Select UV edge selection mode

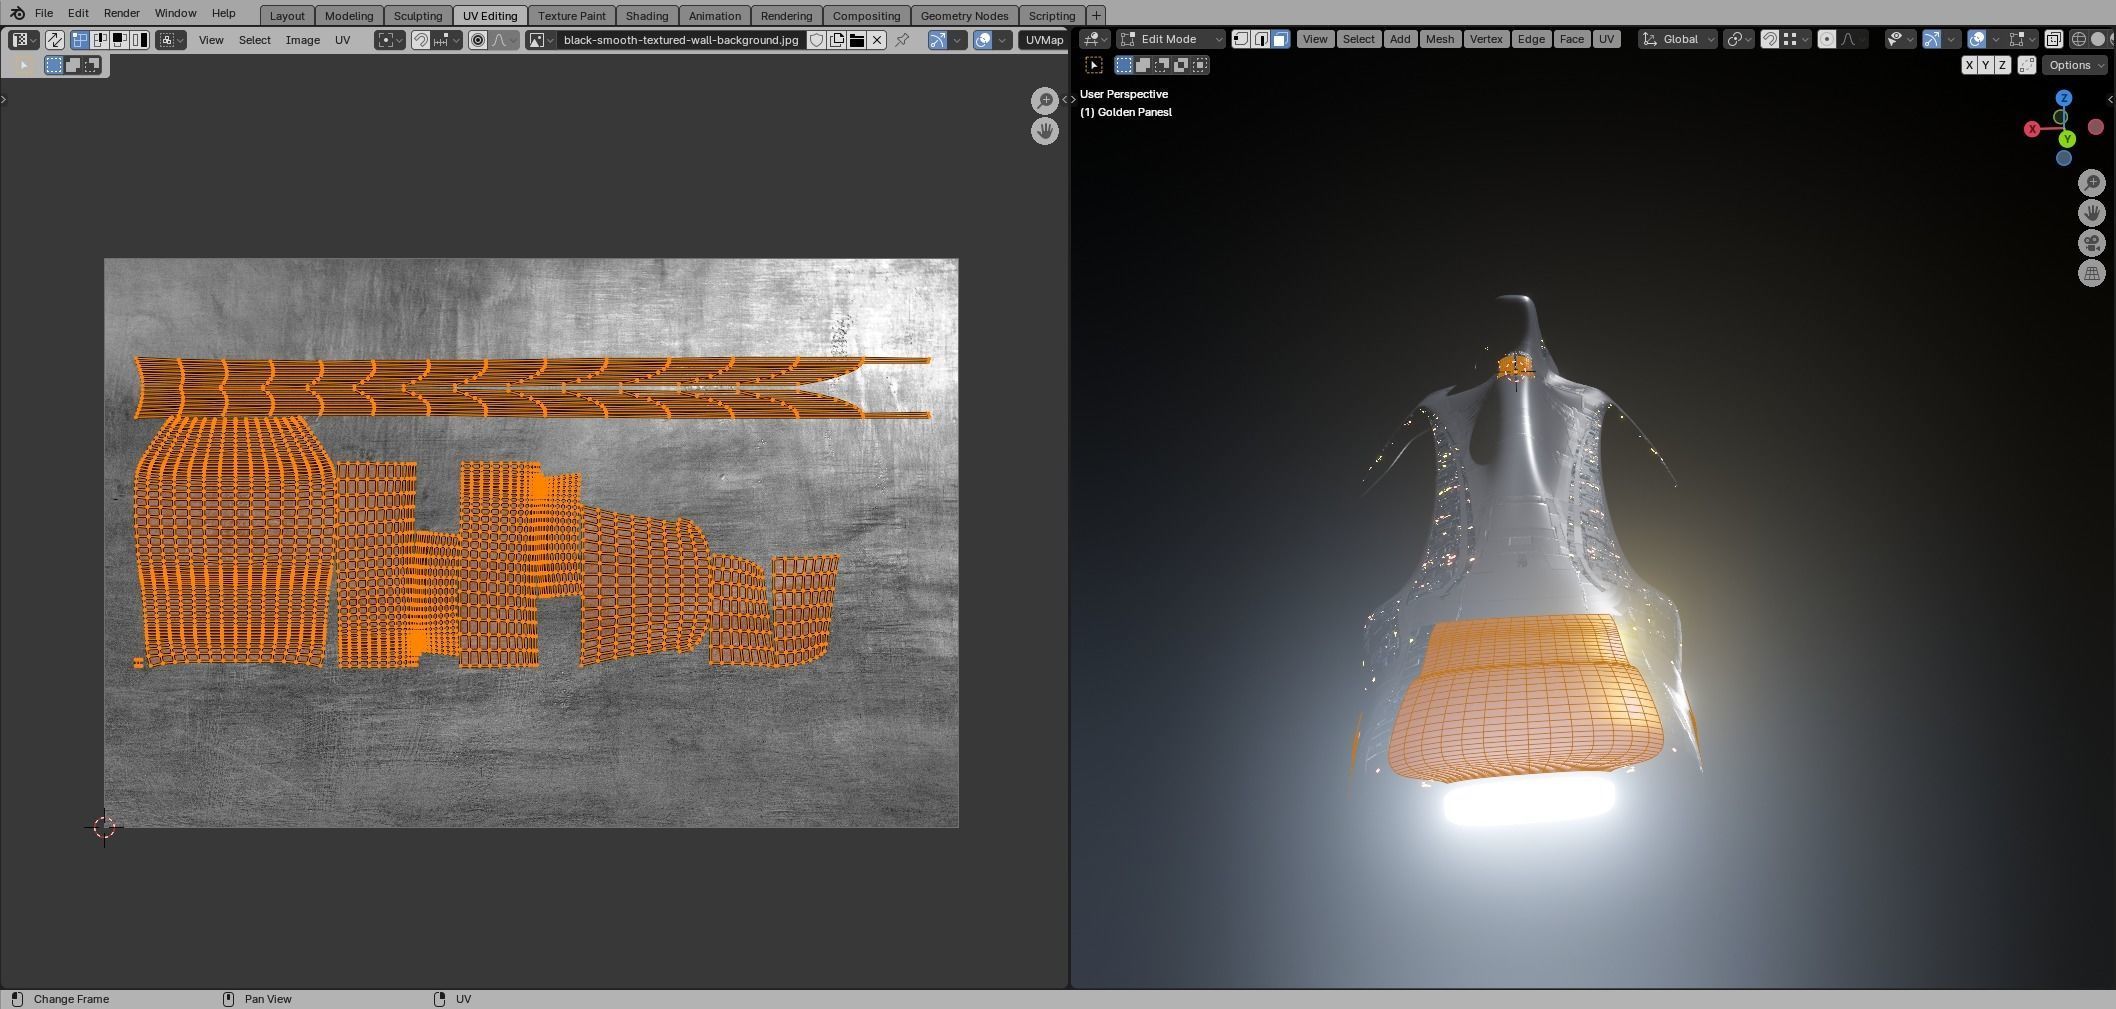click(x=99, y=40)
